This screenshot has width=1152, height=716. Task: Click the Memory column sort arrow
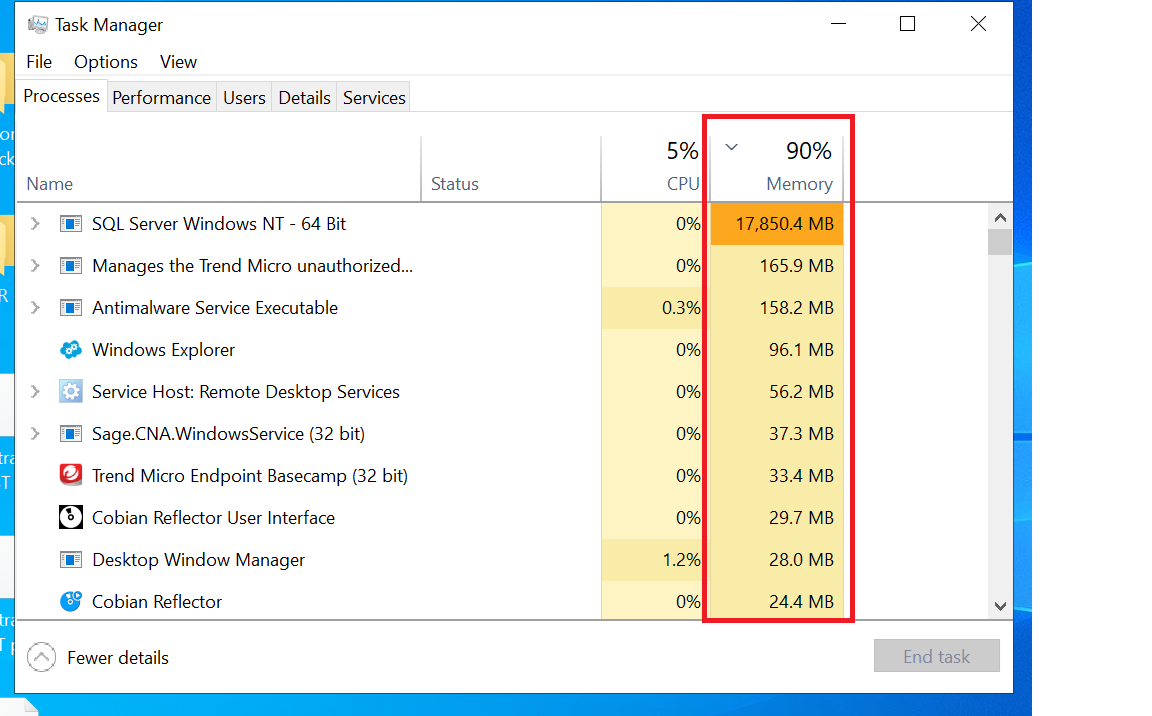point(731,146)
